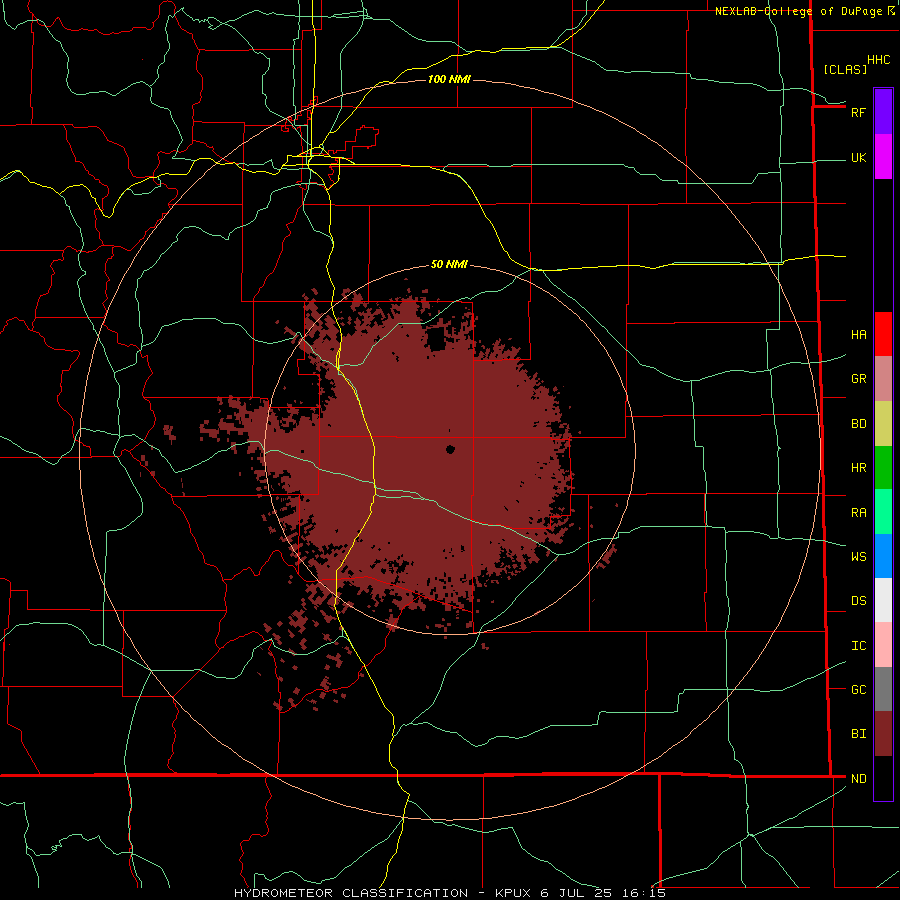Image resolution: width=900 pixels, height=900 pixels.
Task: Click the black KPUX radar site dot
Action: click(x=450, y=449)
